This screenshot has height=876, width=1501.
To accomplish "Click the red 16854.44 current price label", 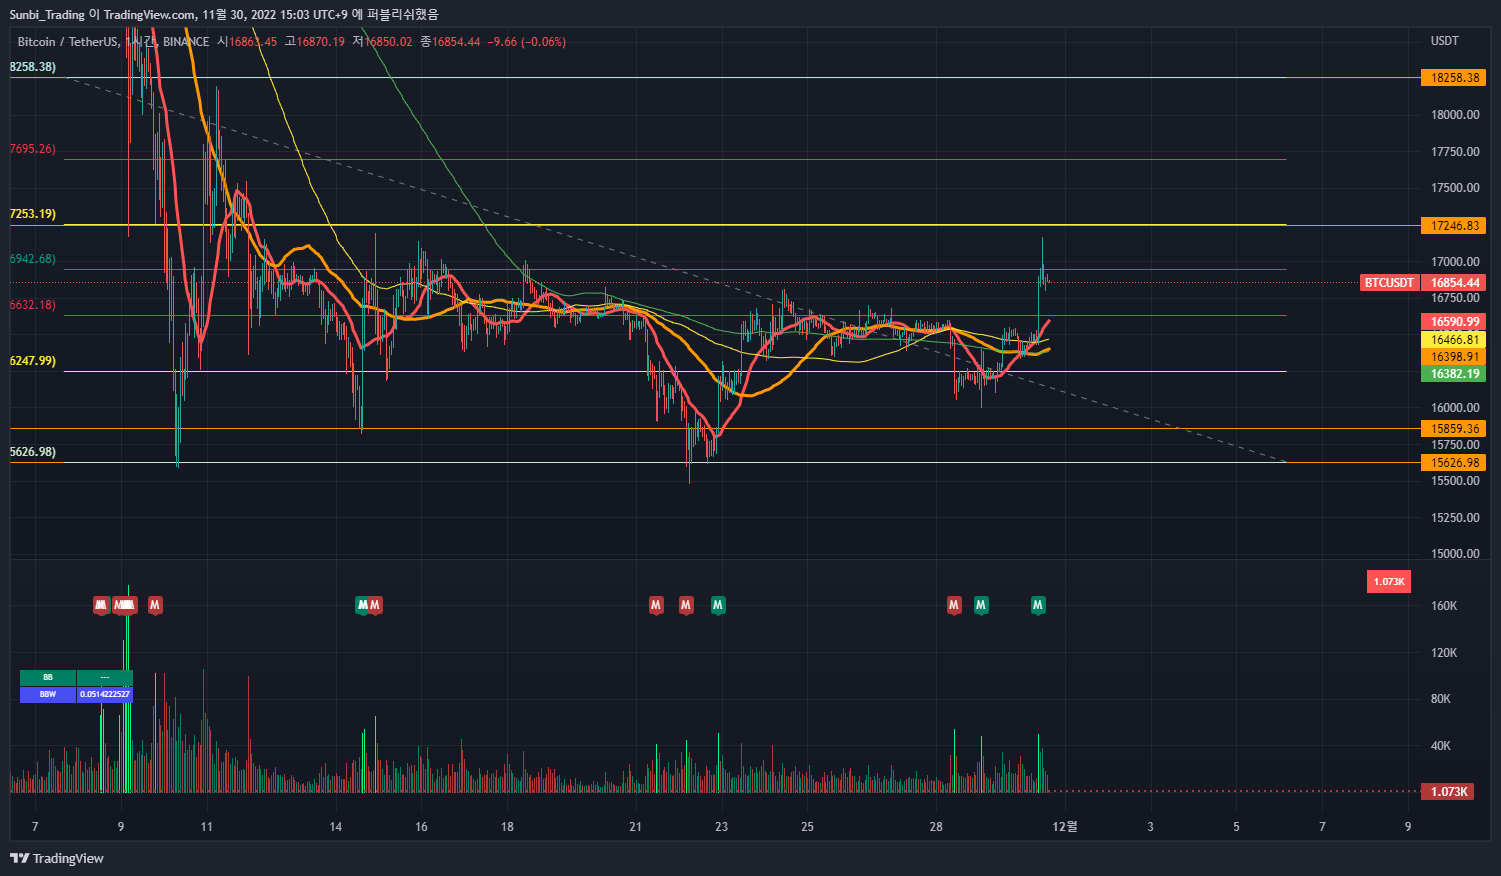I will (1454, 283).
